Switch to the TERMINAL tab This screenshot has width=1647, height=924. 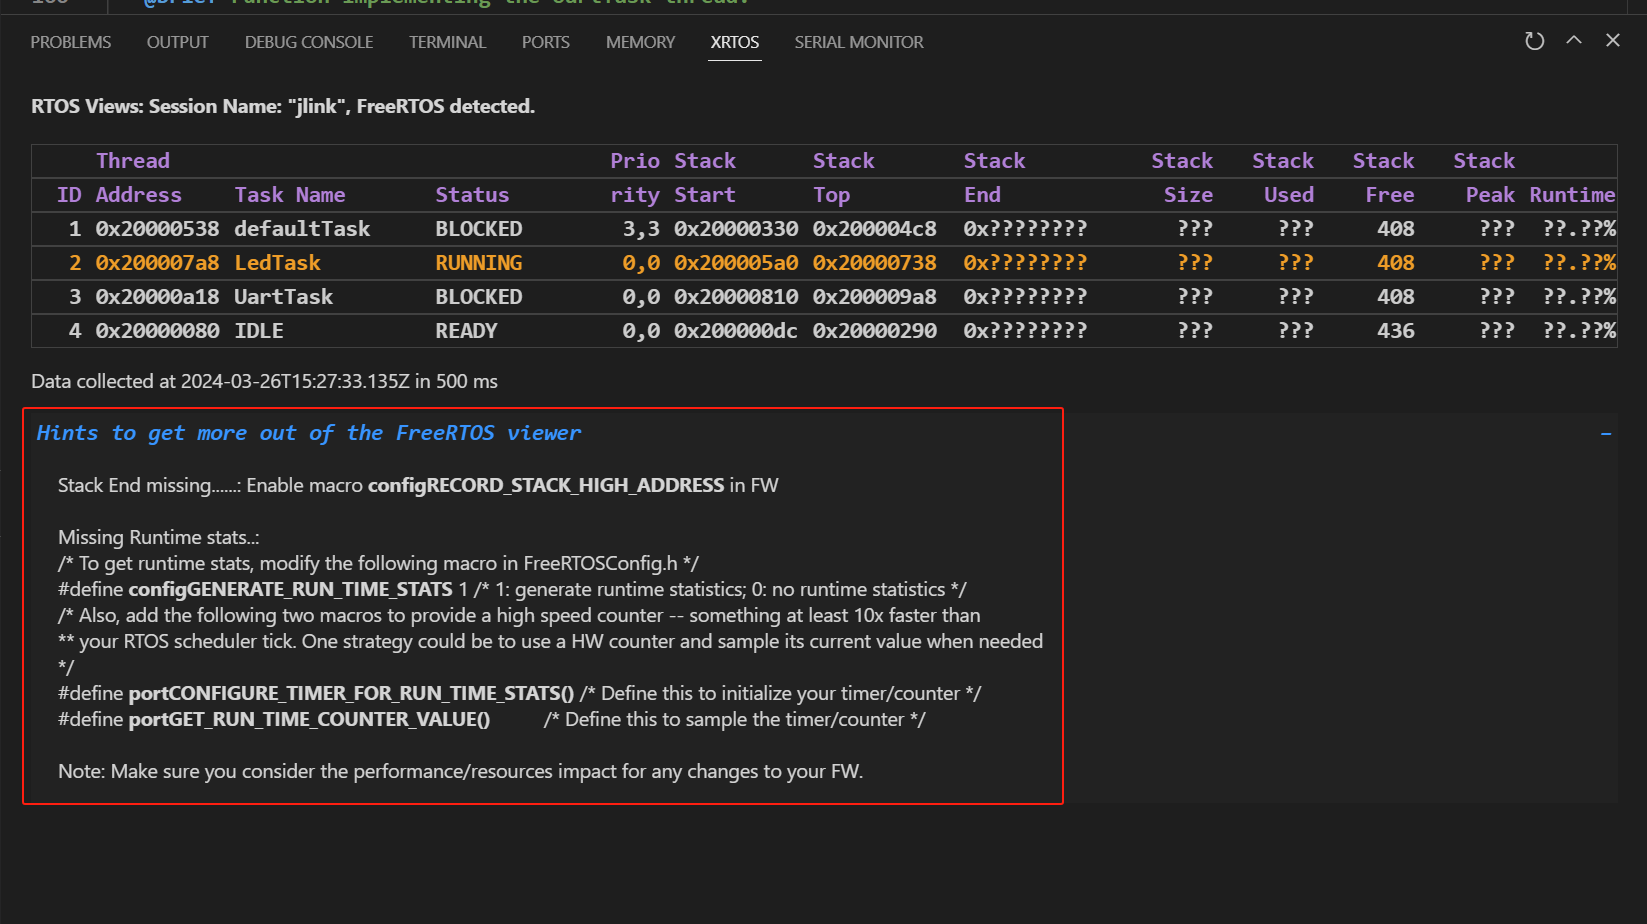(447, 42)
